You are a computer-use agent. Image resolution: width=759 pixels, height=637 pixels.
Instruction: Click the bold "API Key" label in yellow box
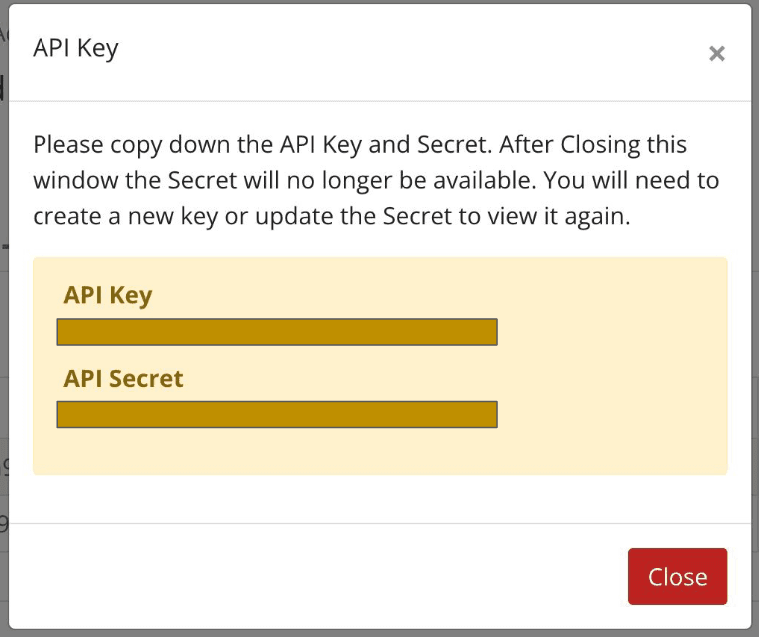[108, 295]
